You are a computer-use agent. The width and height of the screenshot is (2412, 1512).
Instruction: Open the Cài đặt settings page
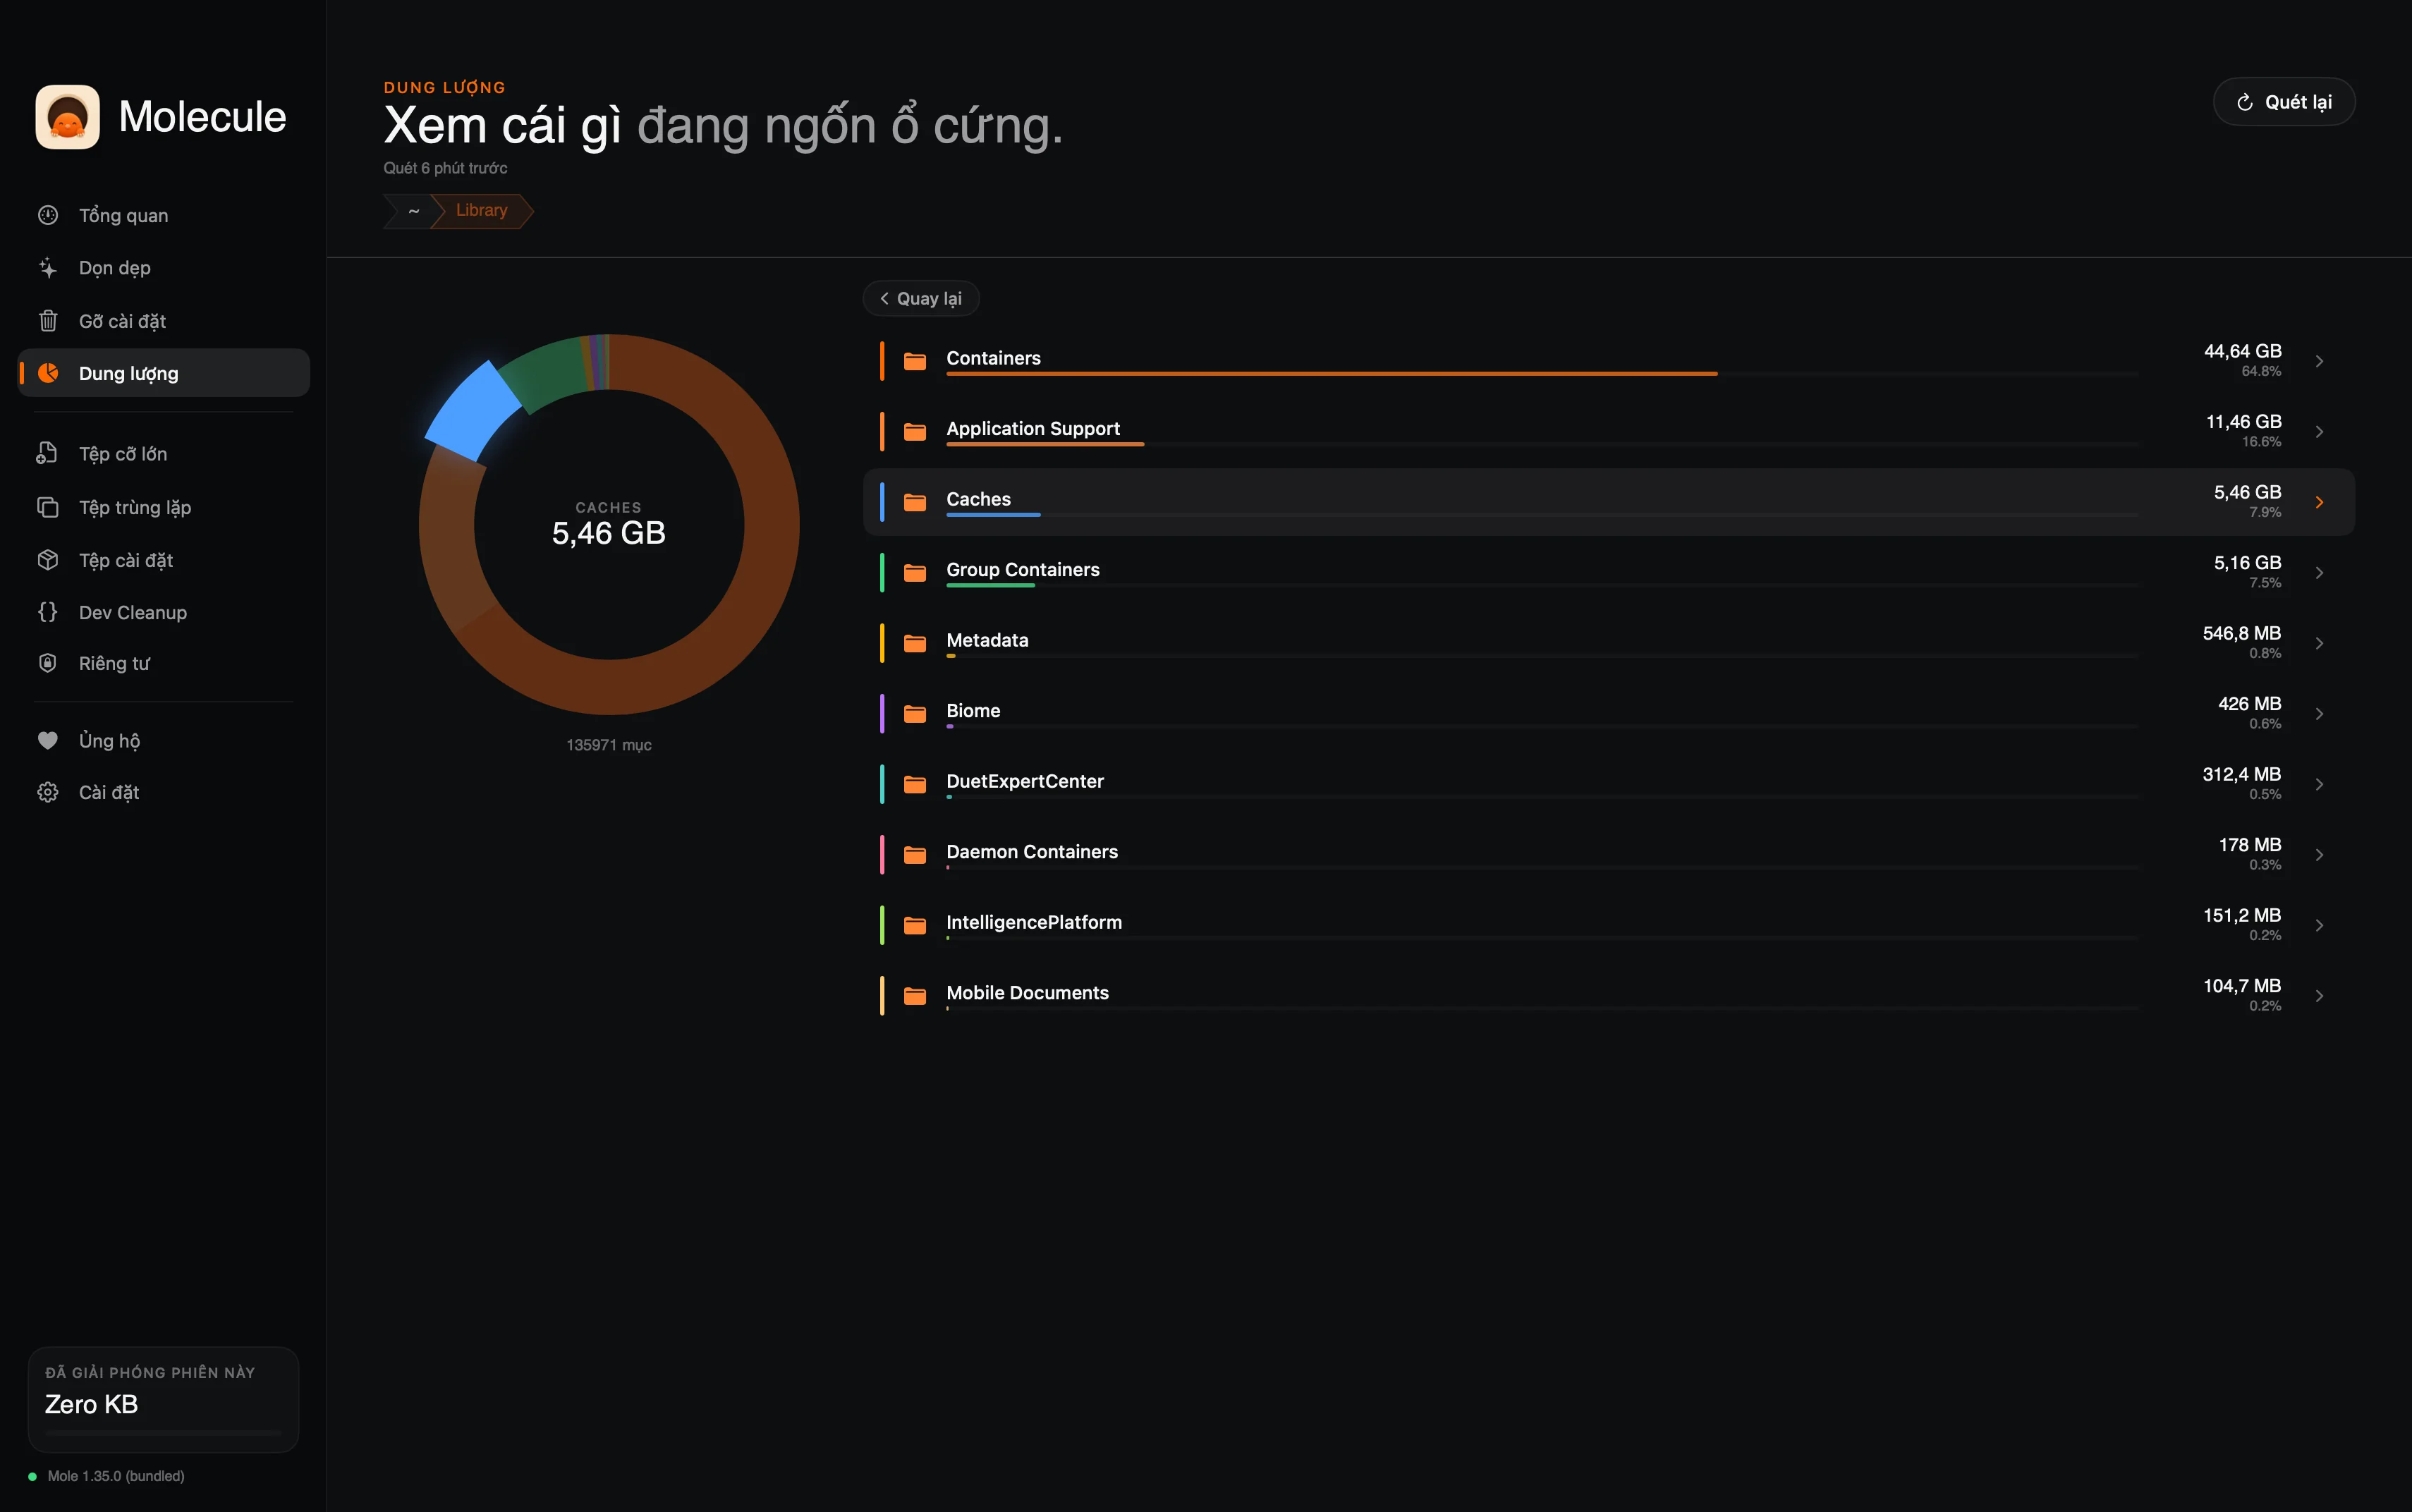(109, 792)
